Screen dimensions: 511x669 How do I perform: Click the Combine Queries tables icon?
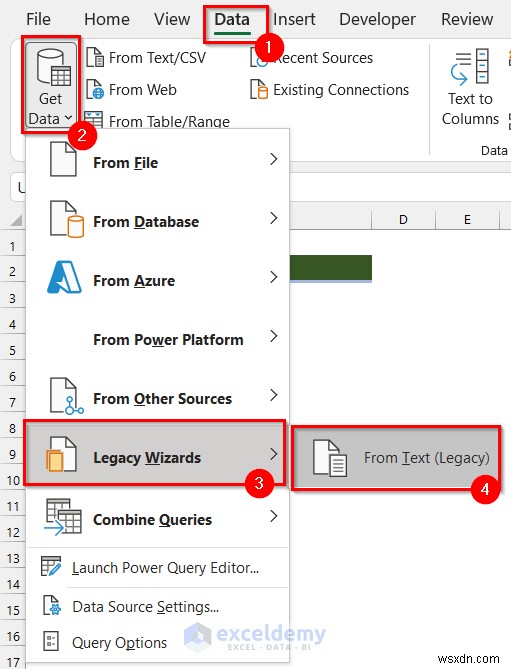63,517
